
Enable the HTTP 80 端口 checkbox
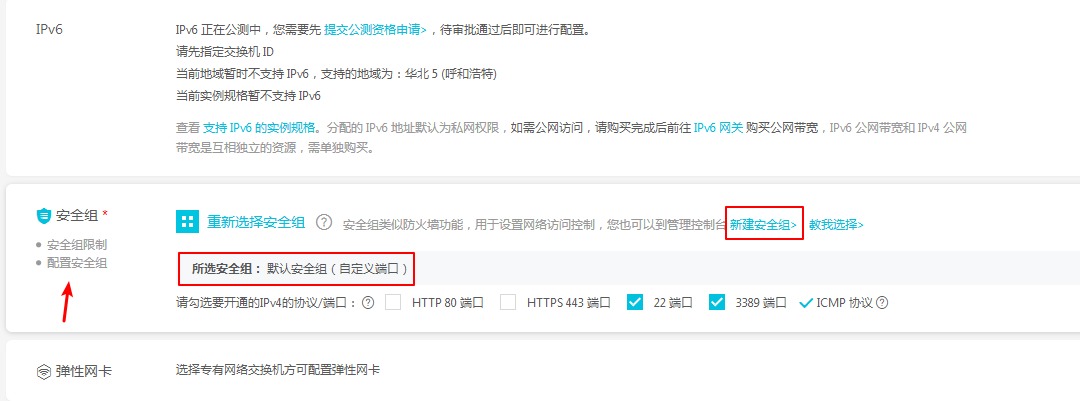[x=394, y=302]
